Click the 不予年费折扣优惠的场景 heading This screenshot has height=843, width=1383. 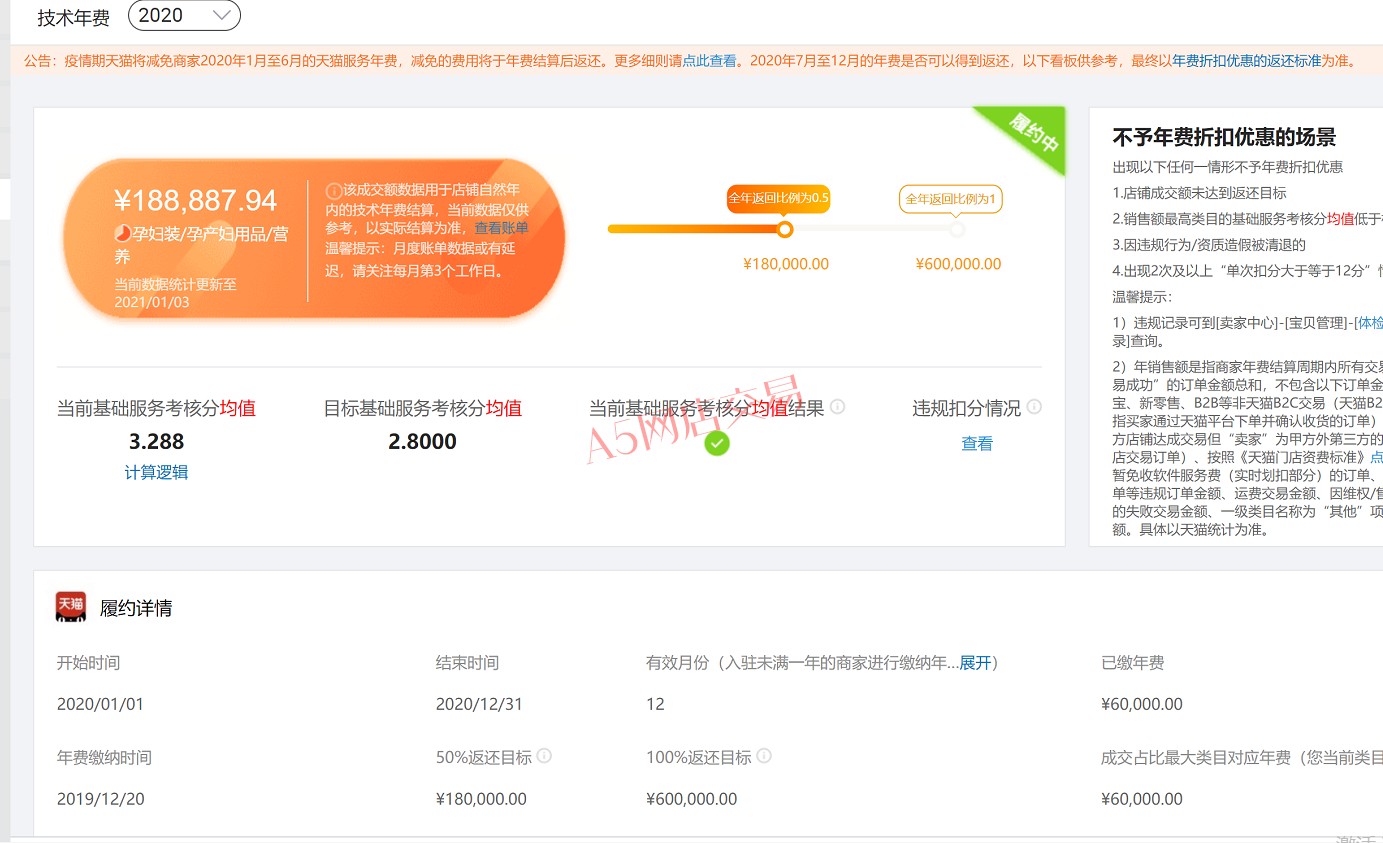1224,137
